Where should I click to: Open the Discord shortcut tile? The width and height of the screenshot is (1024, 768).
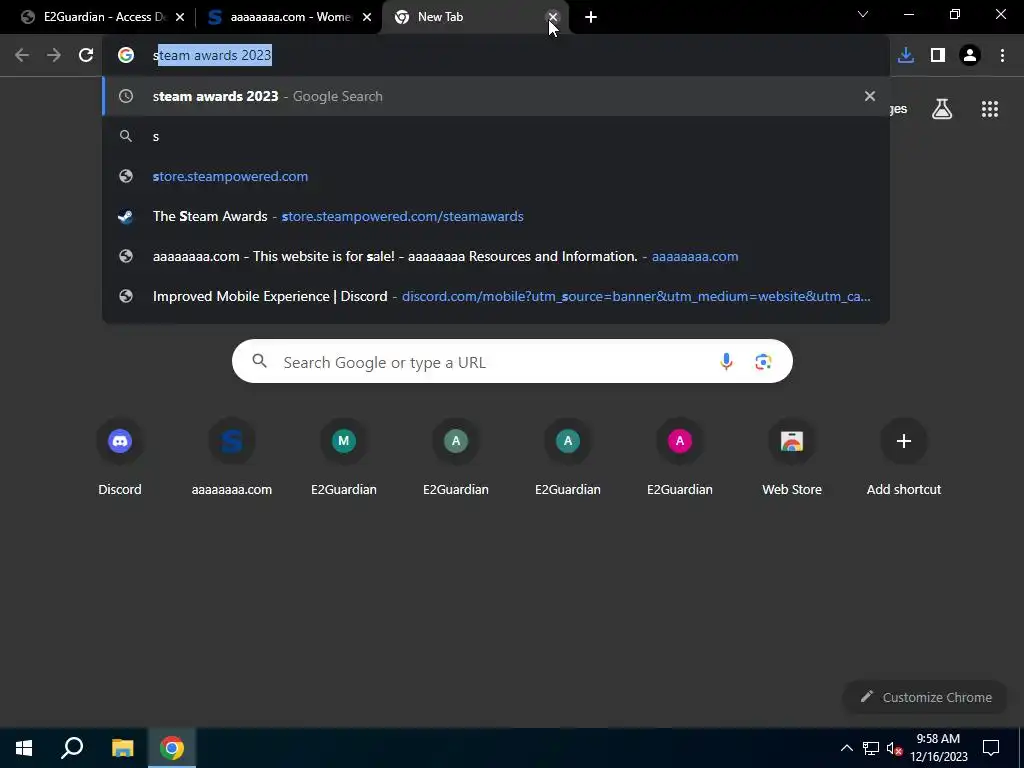pos(120,456)
